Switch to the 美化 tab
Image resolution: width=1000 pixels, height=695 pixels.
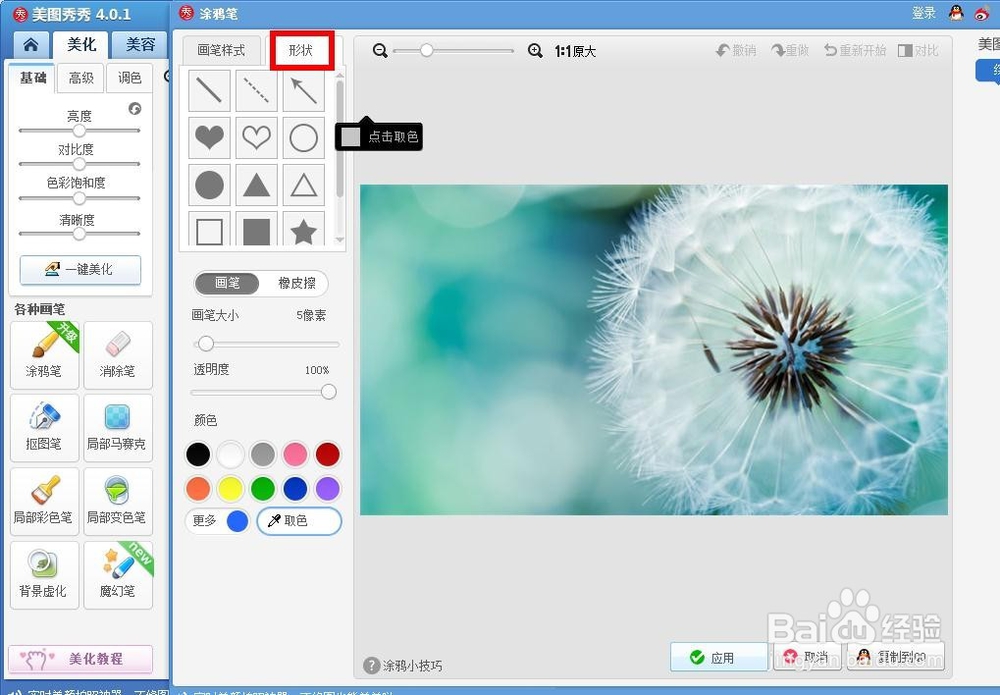[x=82, y=45]
